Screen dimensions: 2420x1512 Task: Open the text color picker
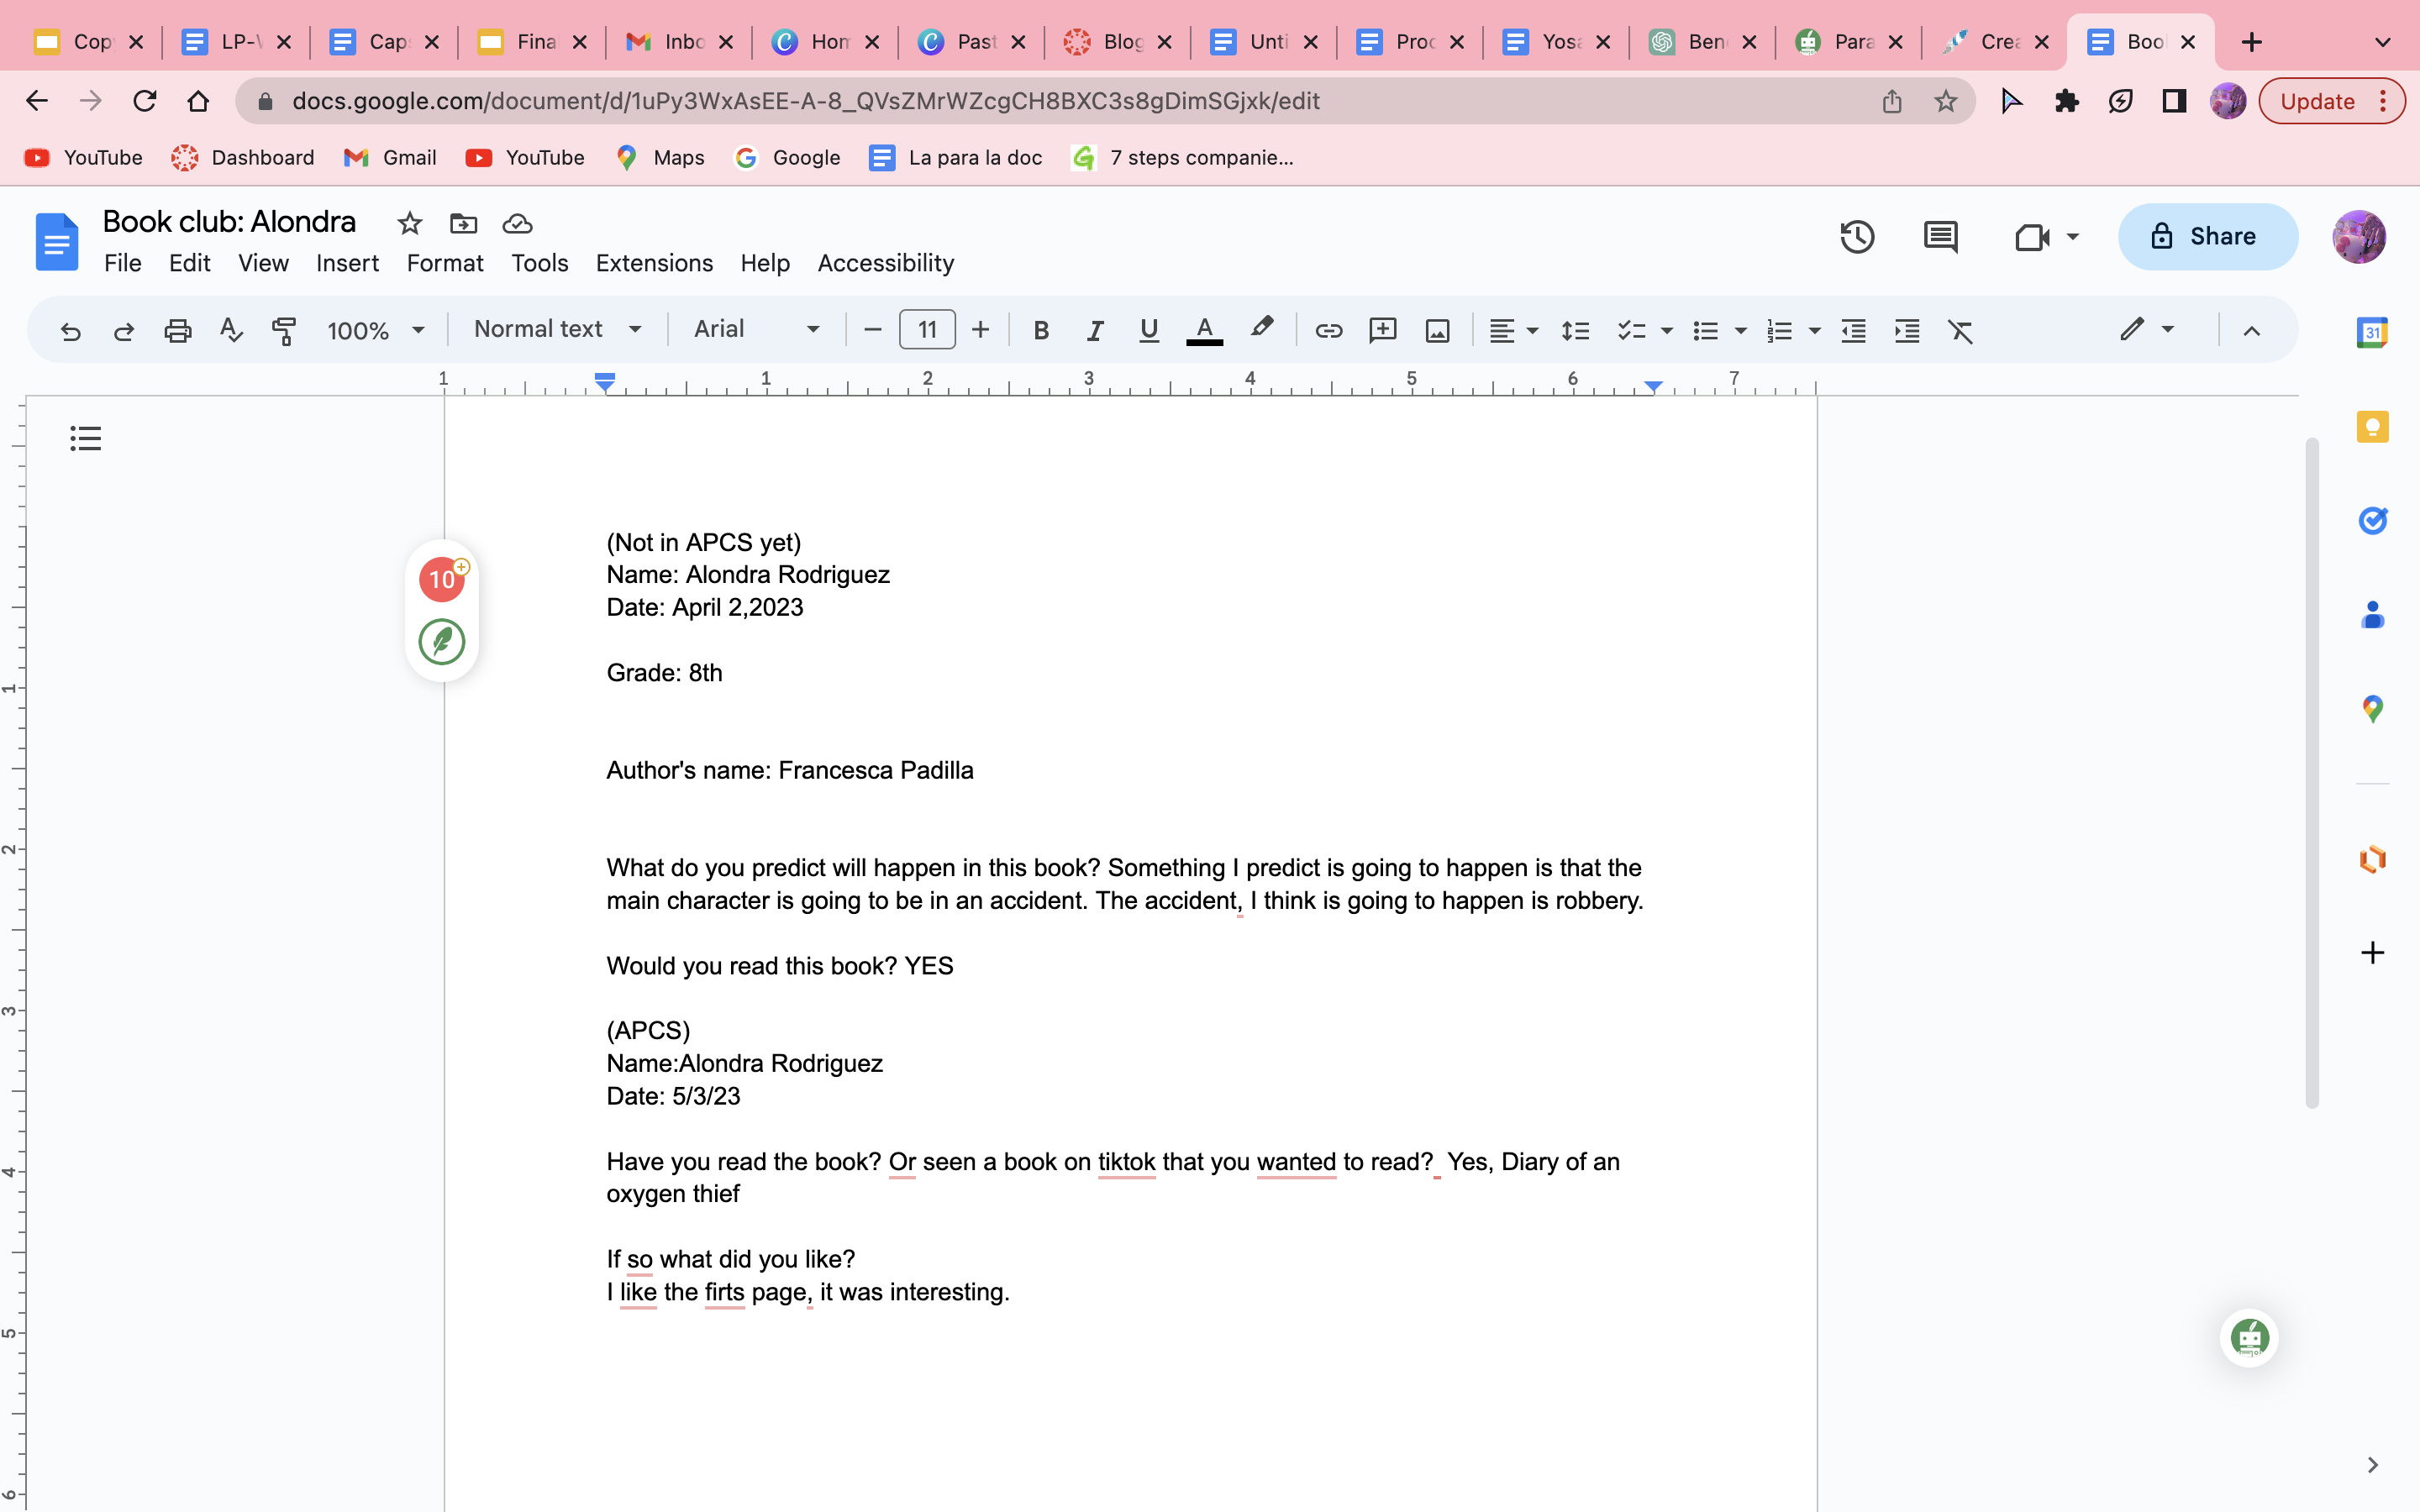click(x=1204, y=330)
